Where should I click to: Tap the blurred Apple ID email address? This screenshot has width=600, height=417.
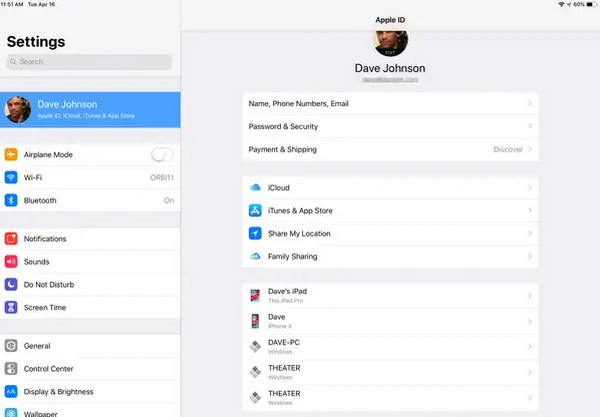pos(390,80)
